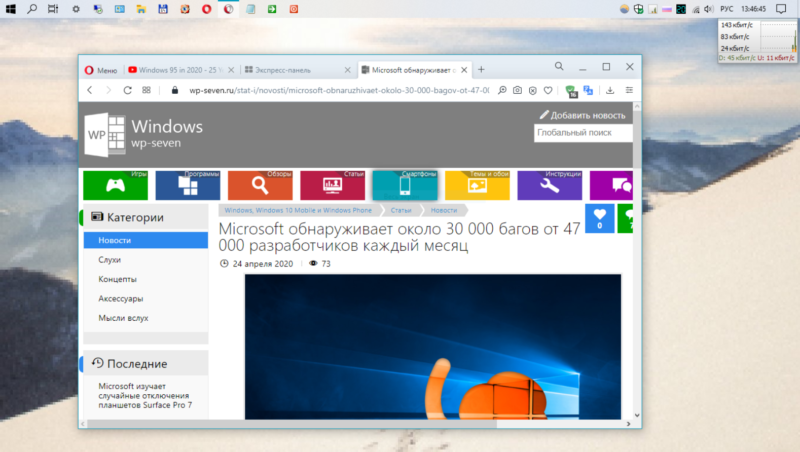The height and width of the screenshot is (452, 800).
Task: Open the downloads arrow icon
Action: tap(610, 90)
